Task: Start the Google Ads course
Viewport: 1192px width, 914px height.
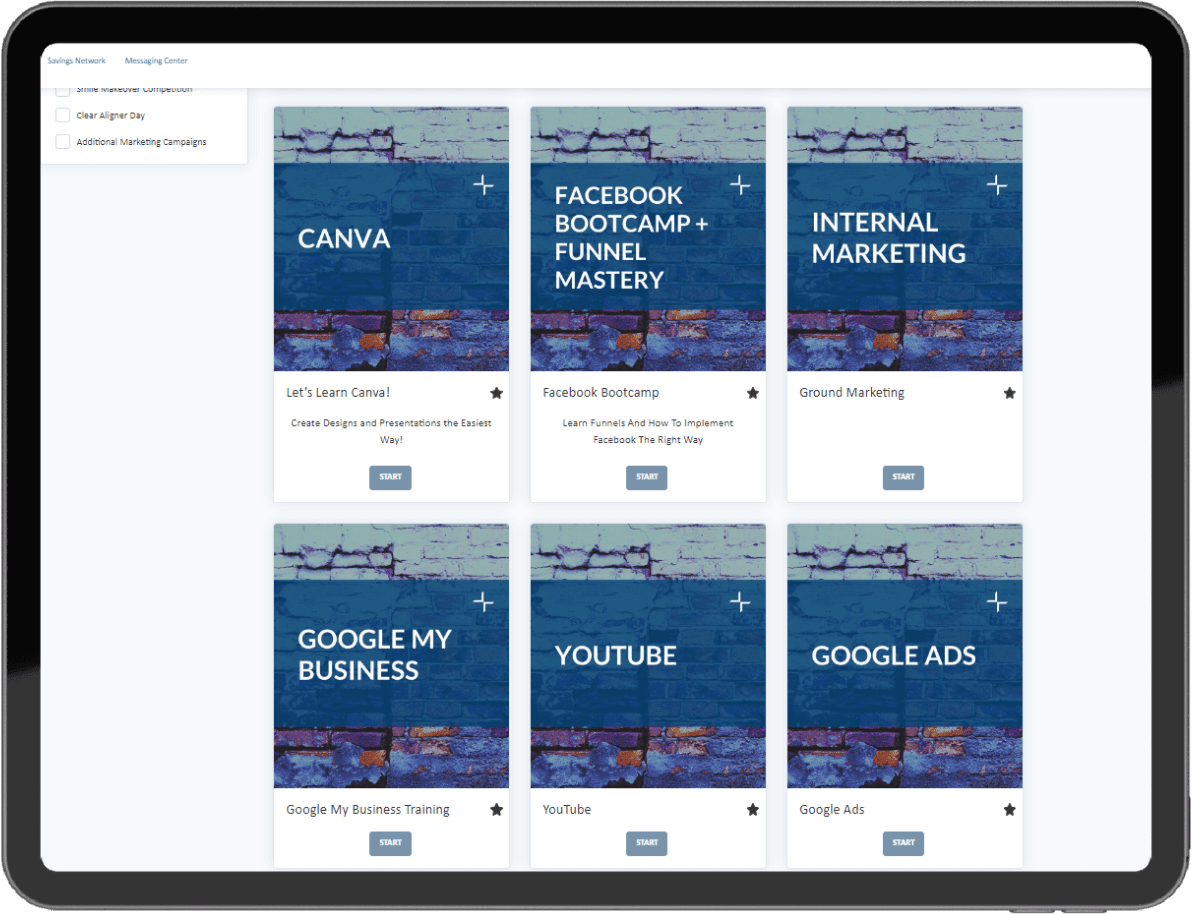Action: tap(903, 843)
